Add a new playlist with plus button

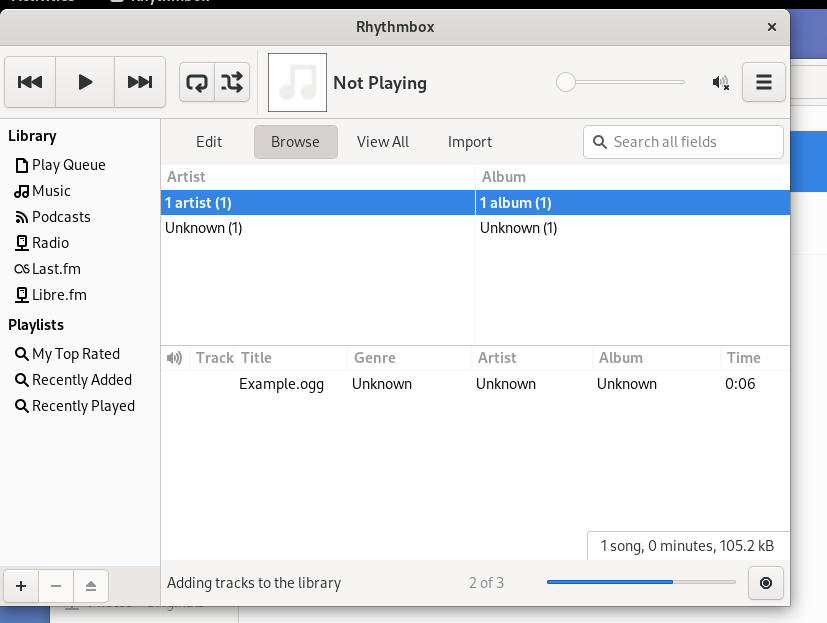pyautogui.click(x=21, y=586)
